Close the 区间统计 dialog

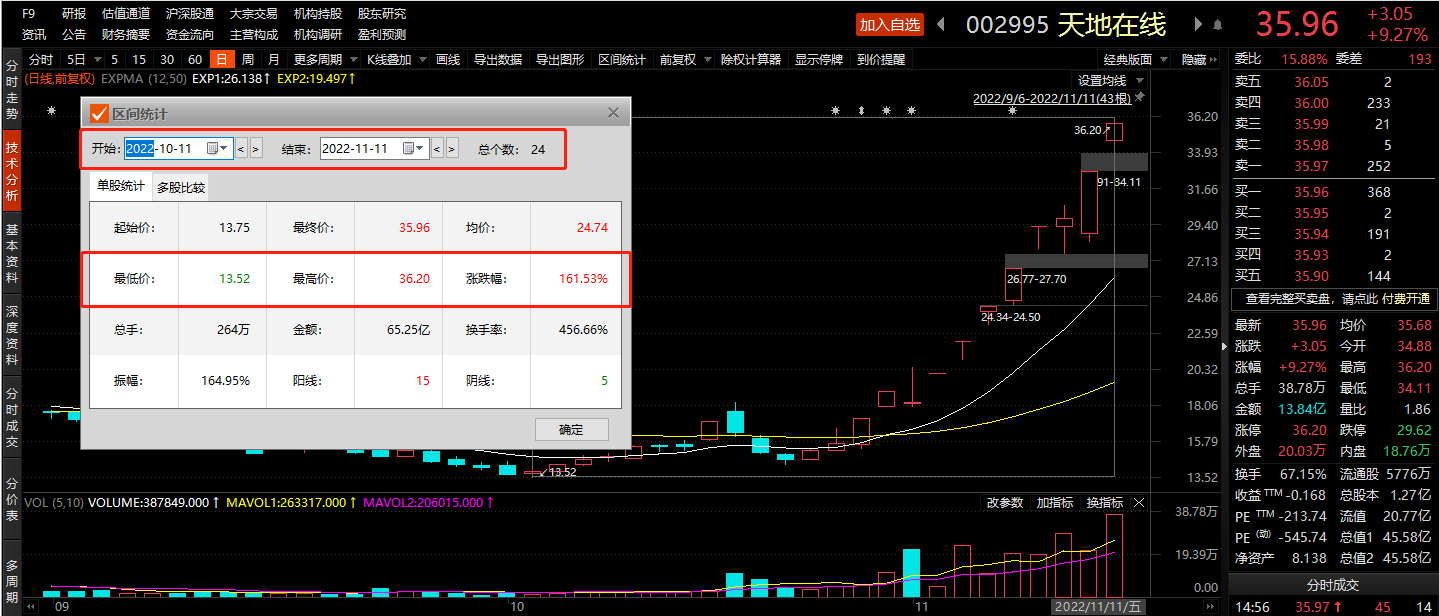tap(614, 114)
